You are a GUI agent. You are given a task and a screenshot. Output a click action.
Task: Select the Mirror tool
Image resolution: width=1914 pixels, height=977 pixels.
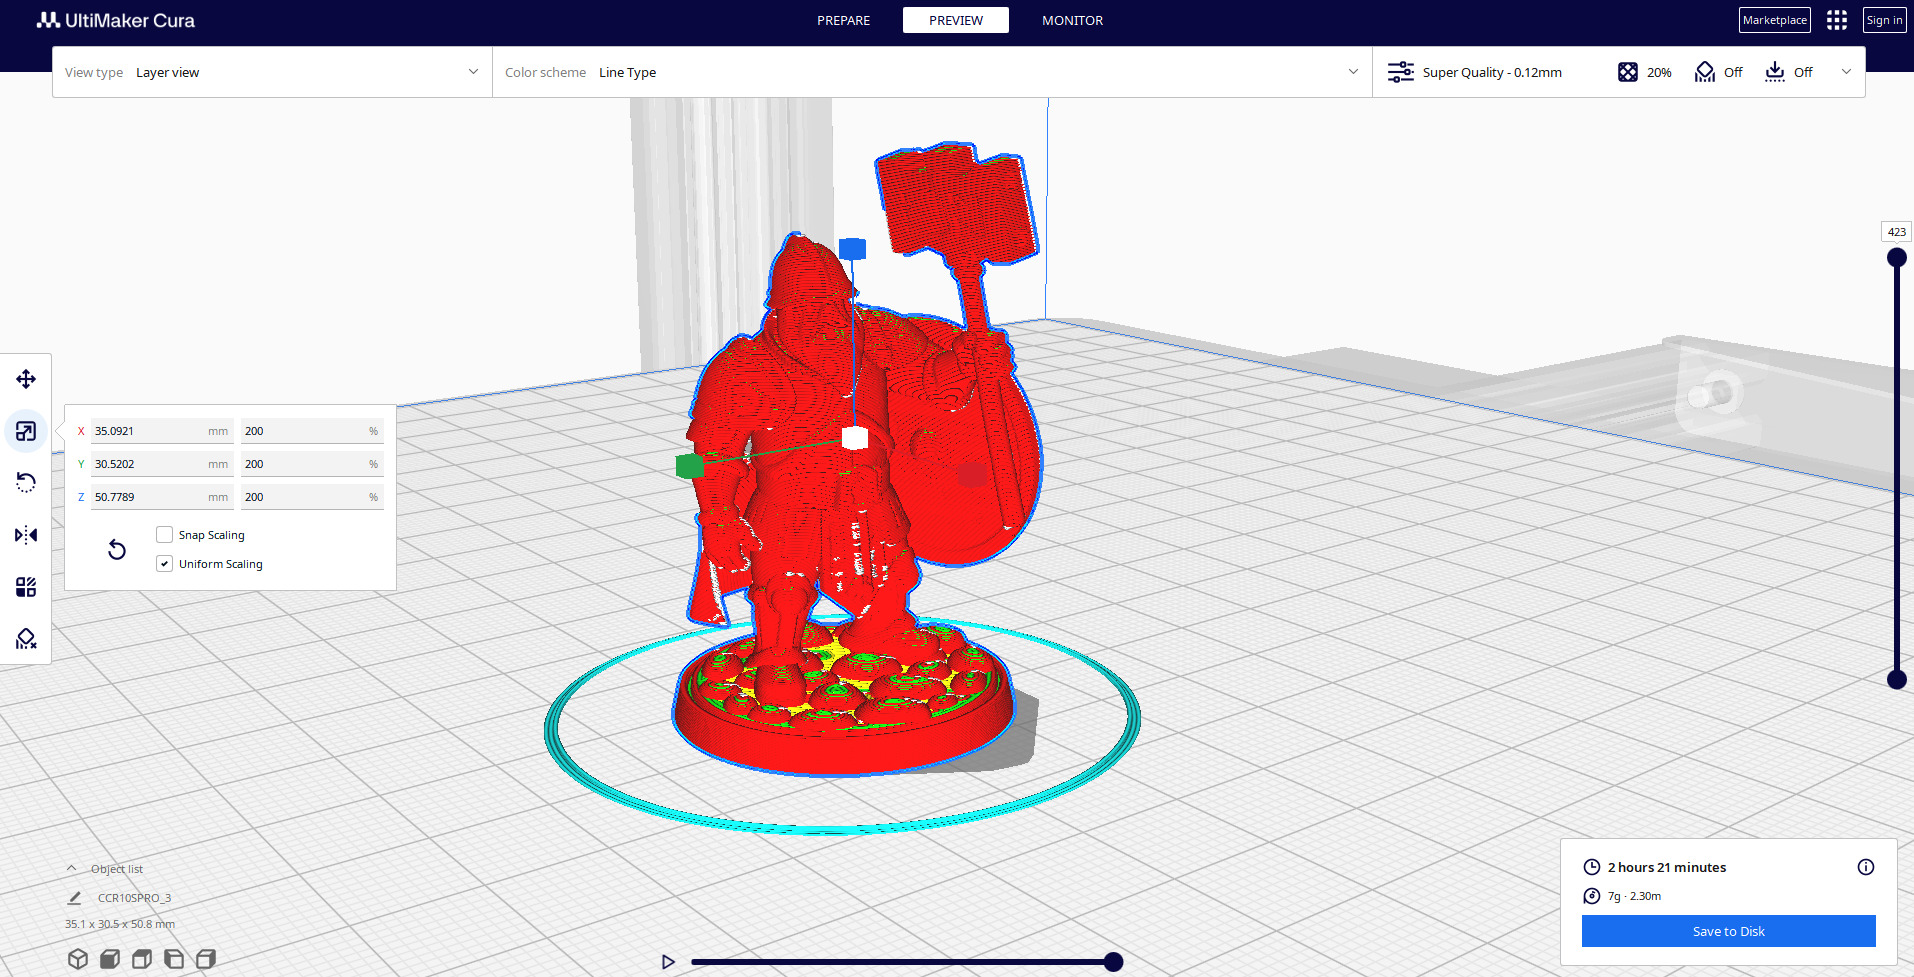tap(26, 535)
